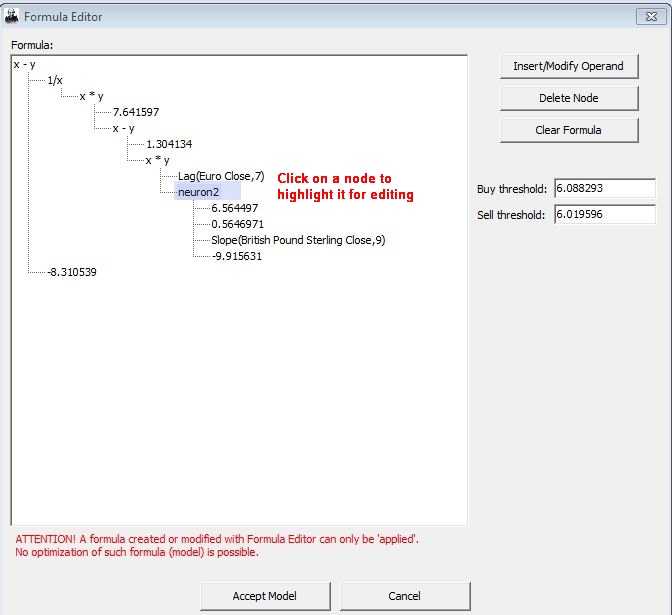
Task: Accept the model with Accept Model
Action: (x=264, y=596)
